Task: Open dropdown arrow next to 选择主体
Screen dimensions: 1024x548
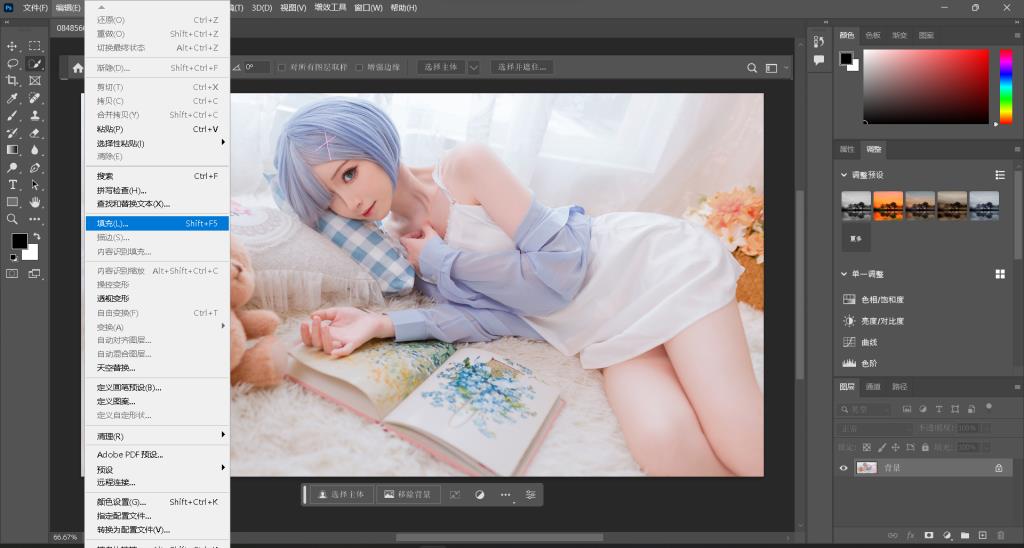Action: click(473, 68)
